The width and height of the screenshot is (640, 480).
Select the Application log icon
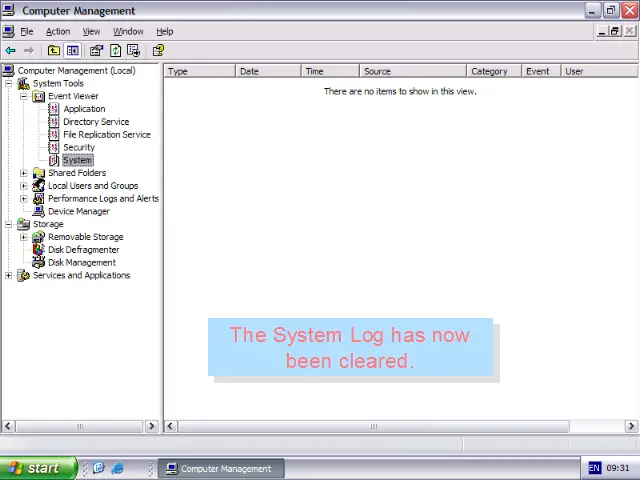point(53,109)
